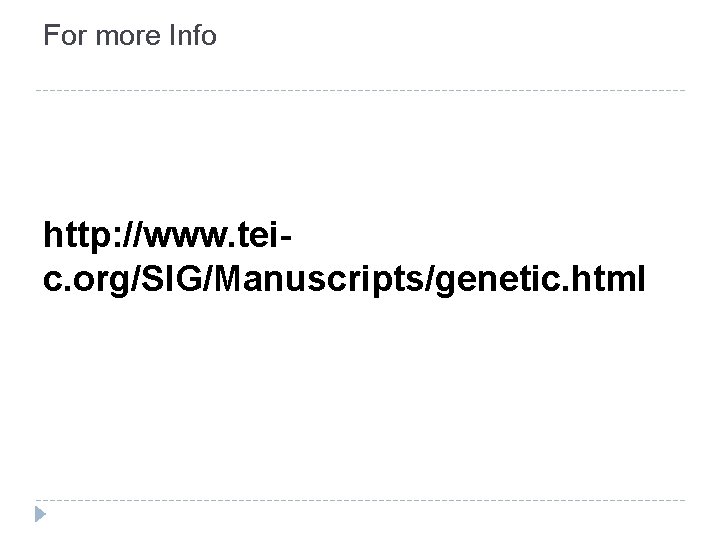Select the dashed divider line above the footer
Viewport: 720px width, 540px height.
click(360, 500)
